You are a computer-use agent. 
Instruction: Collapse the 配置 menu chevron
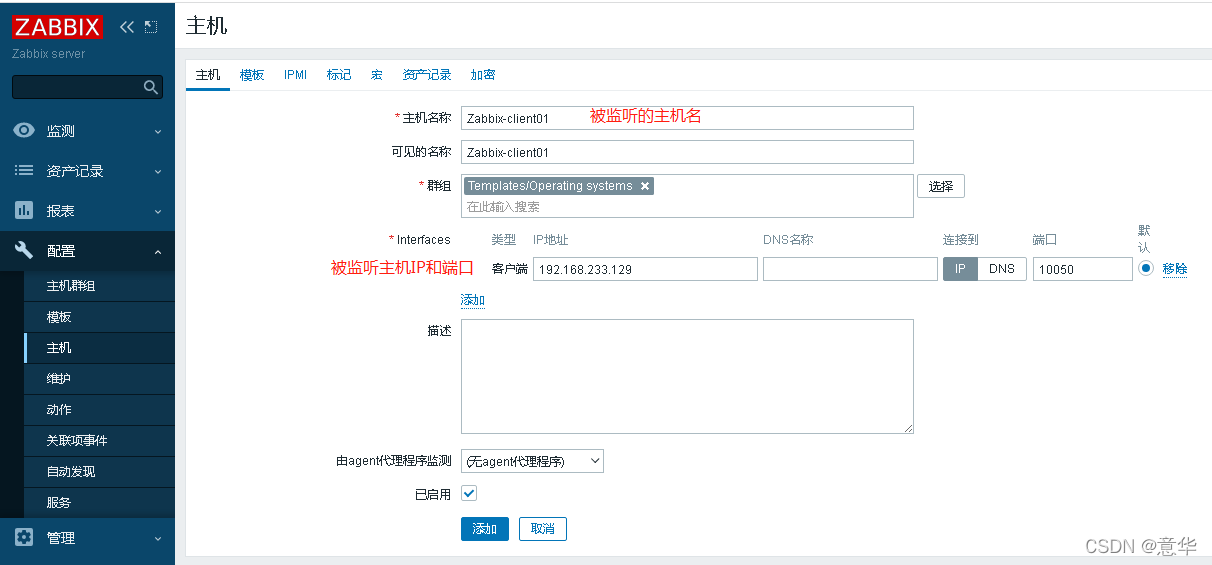158,251
